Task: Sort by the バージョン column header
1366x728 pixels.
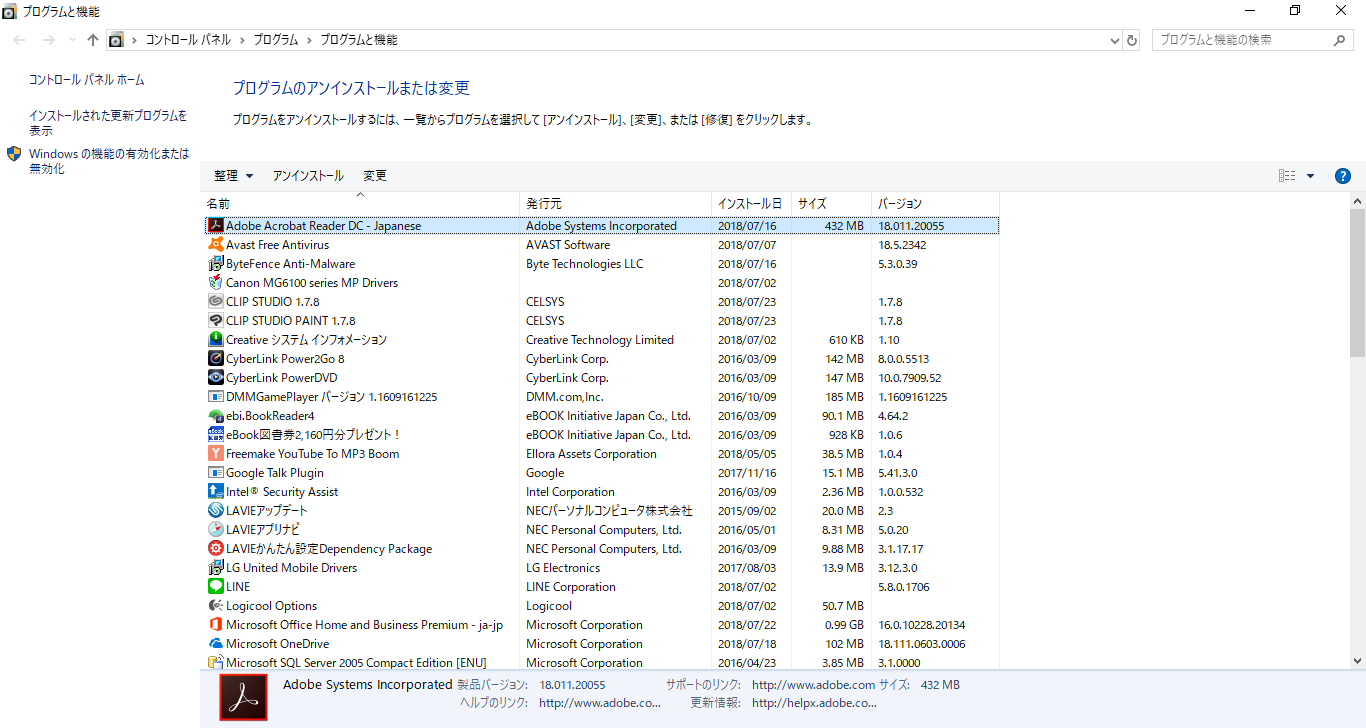Action: coord(935,204)
